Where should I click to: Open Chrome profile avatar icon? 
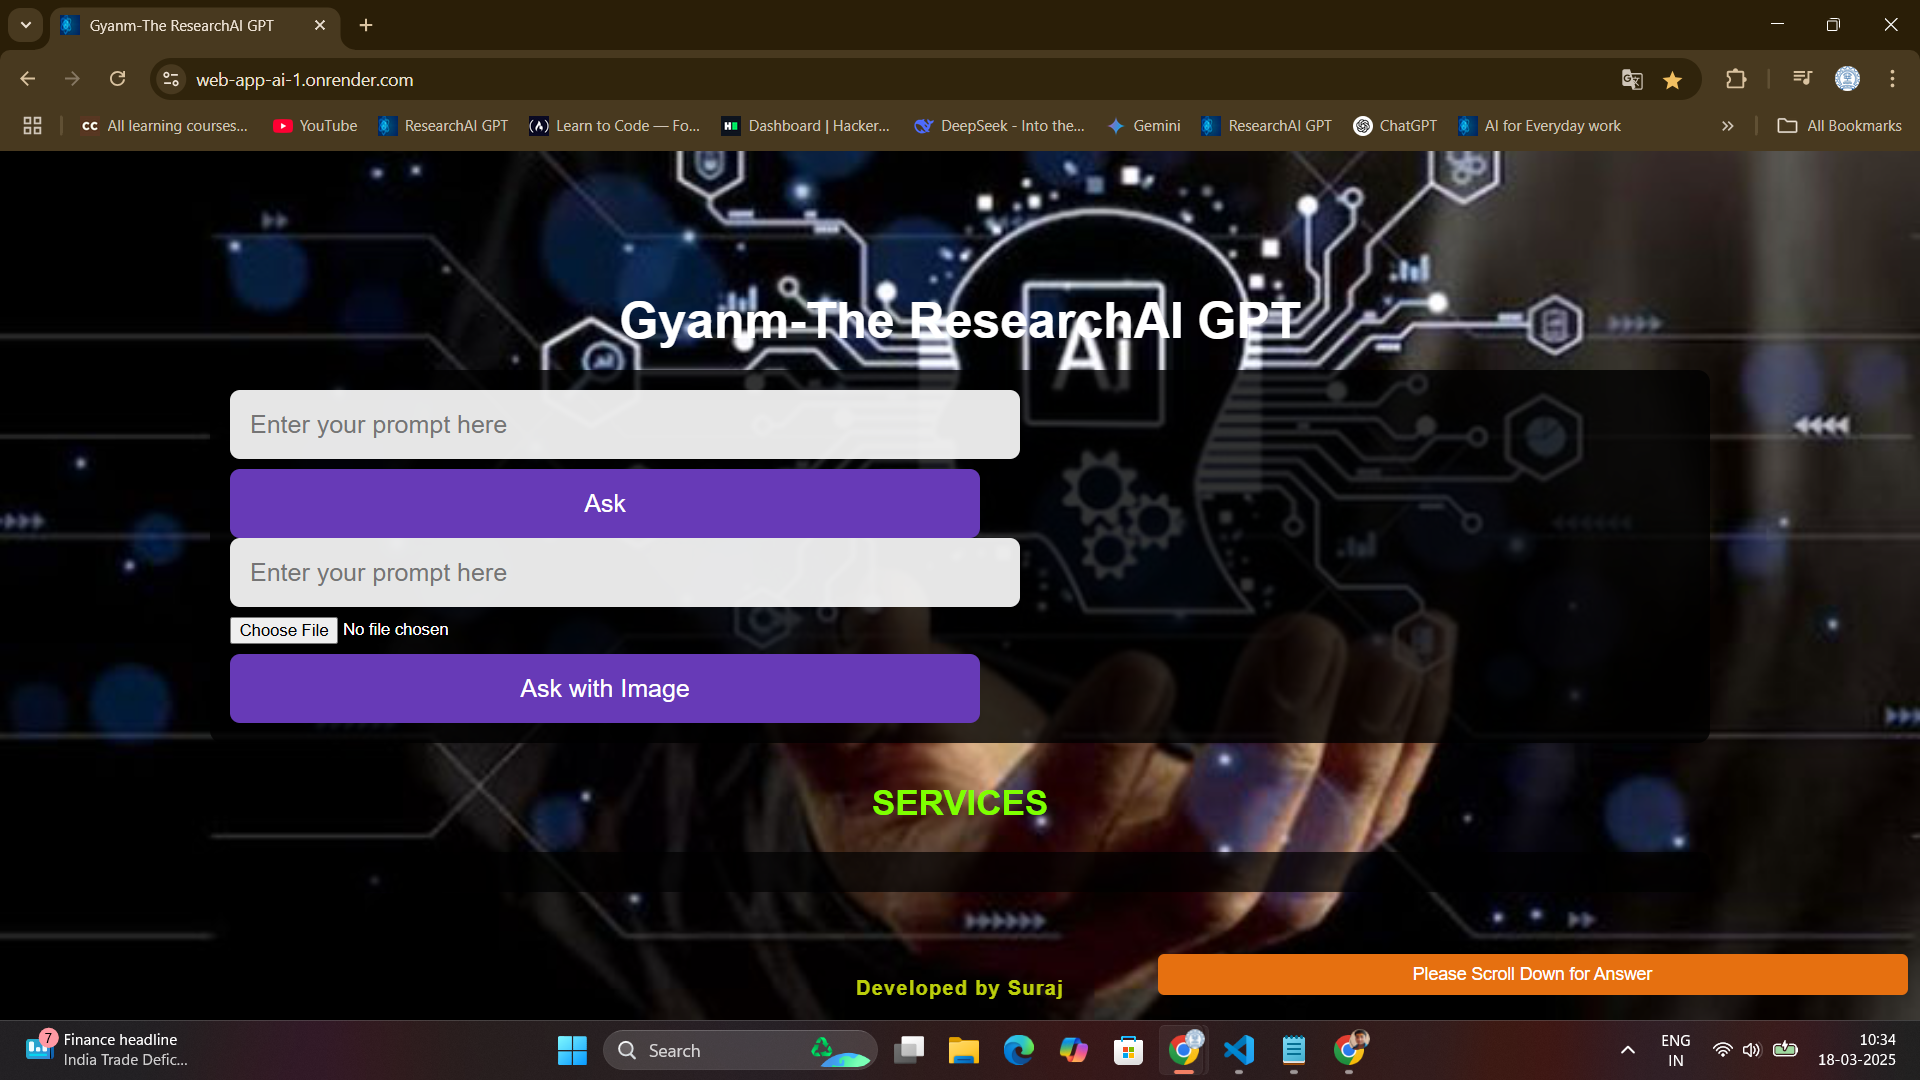coord(1847,79)
